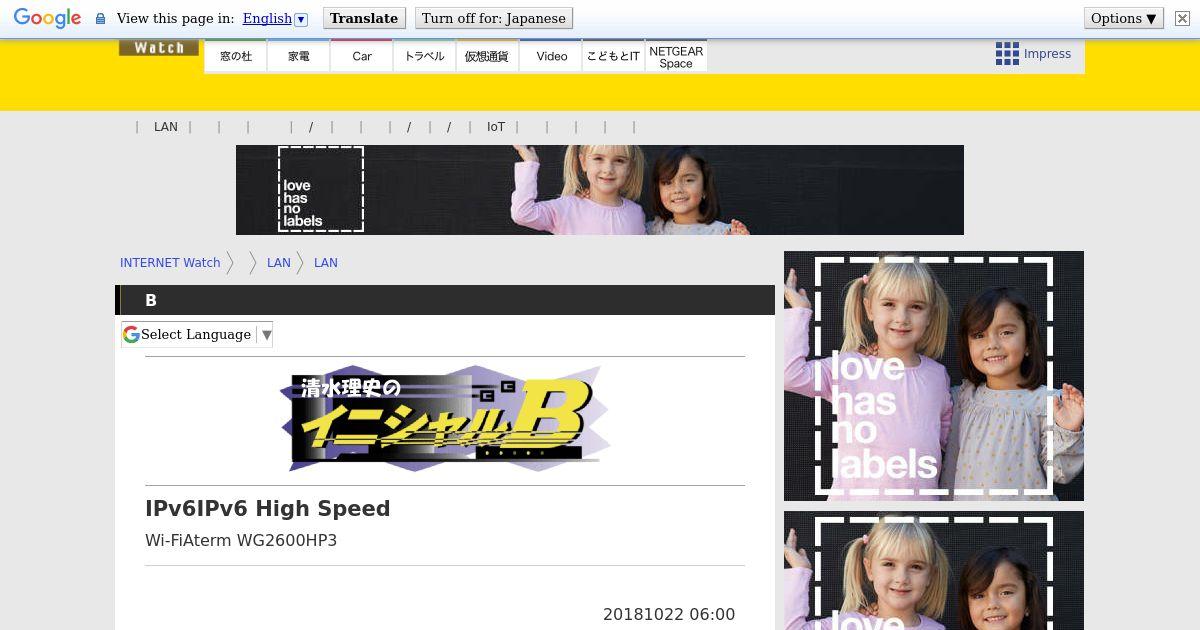Click the LAN category in navigation bar
1200x630 pixels.
pyautogui.click(x=166, y=127)
